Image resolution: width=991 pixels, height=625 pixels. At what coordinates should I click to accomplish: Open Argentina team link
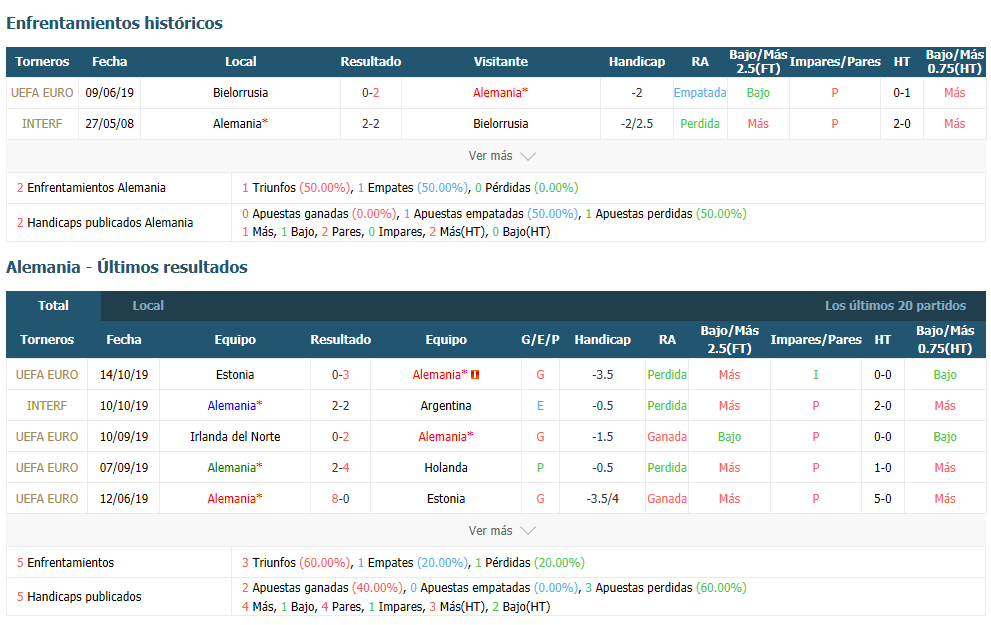click(446, 406)
